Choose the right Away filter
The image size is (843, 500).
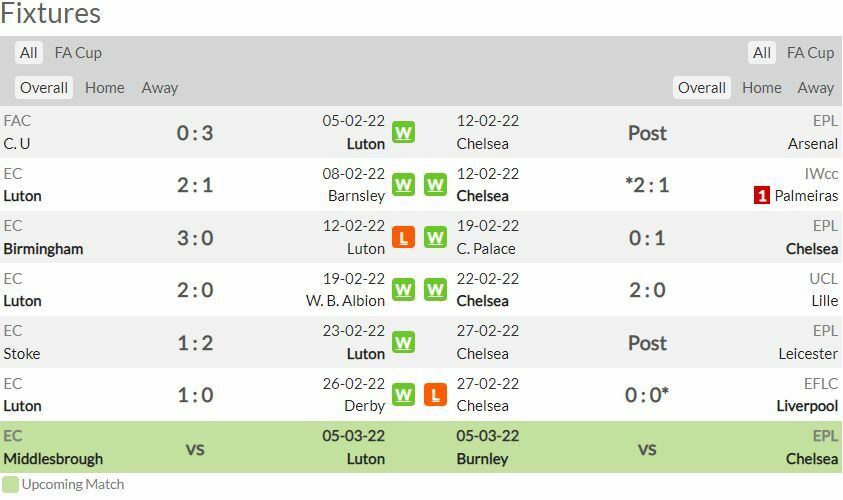point(816,88)
